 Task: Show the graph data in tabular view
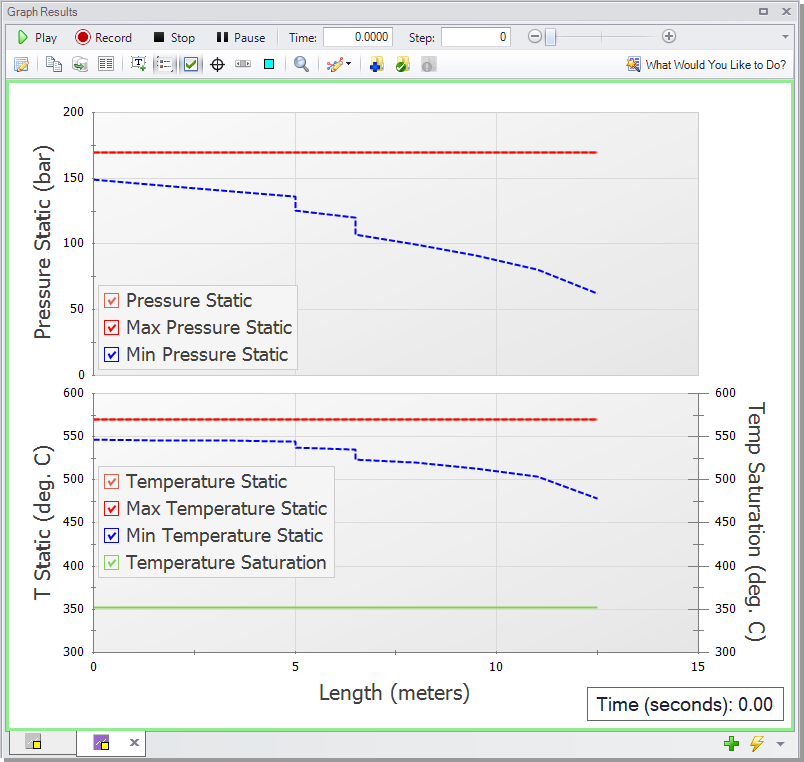pyautogui.click(x=107, y=64)
